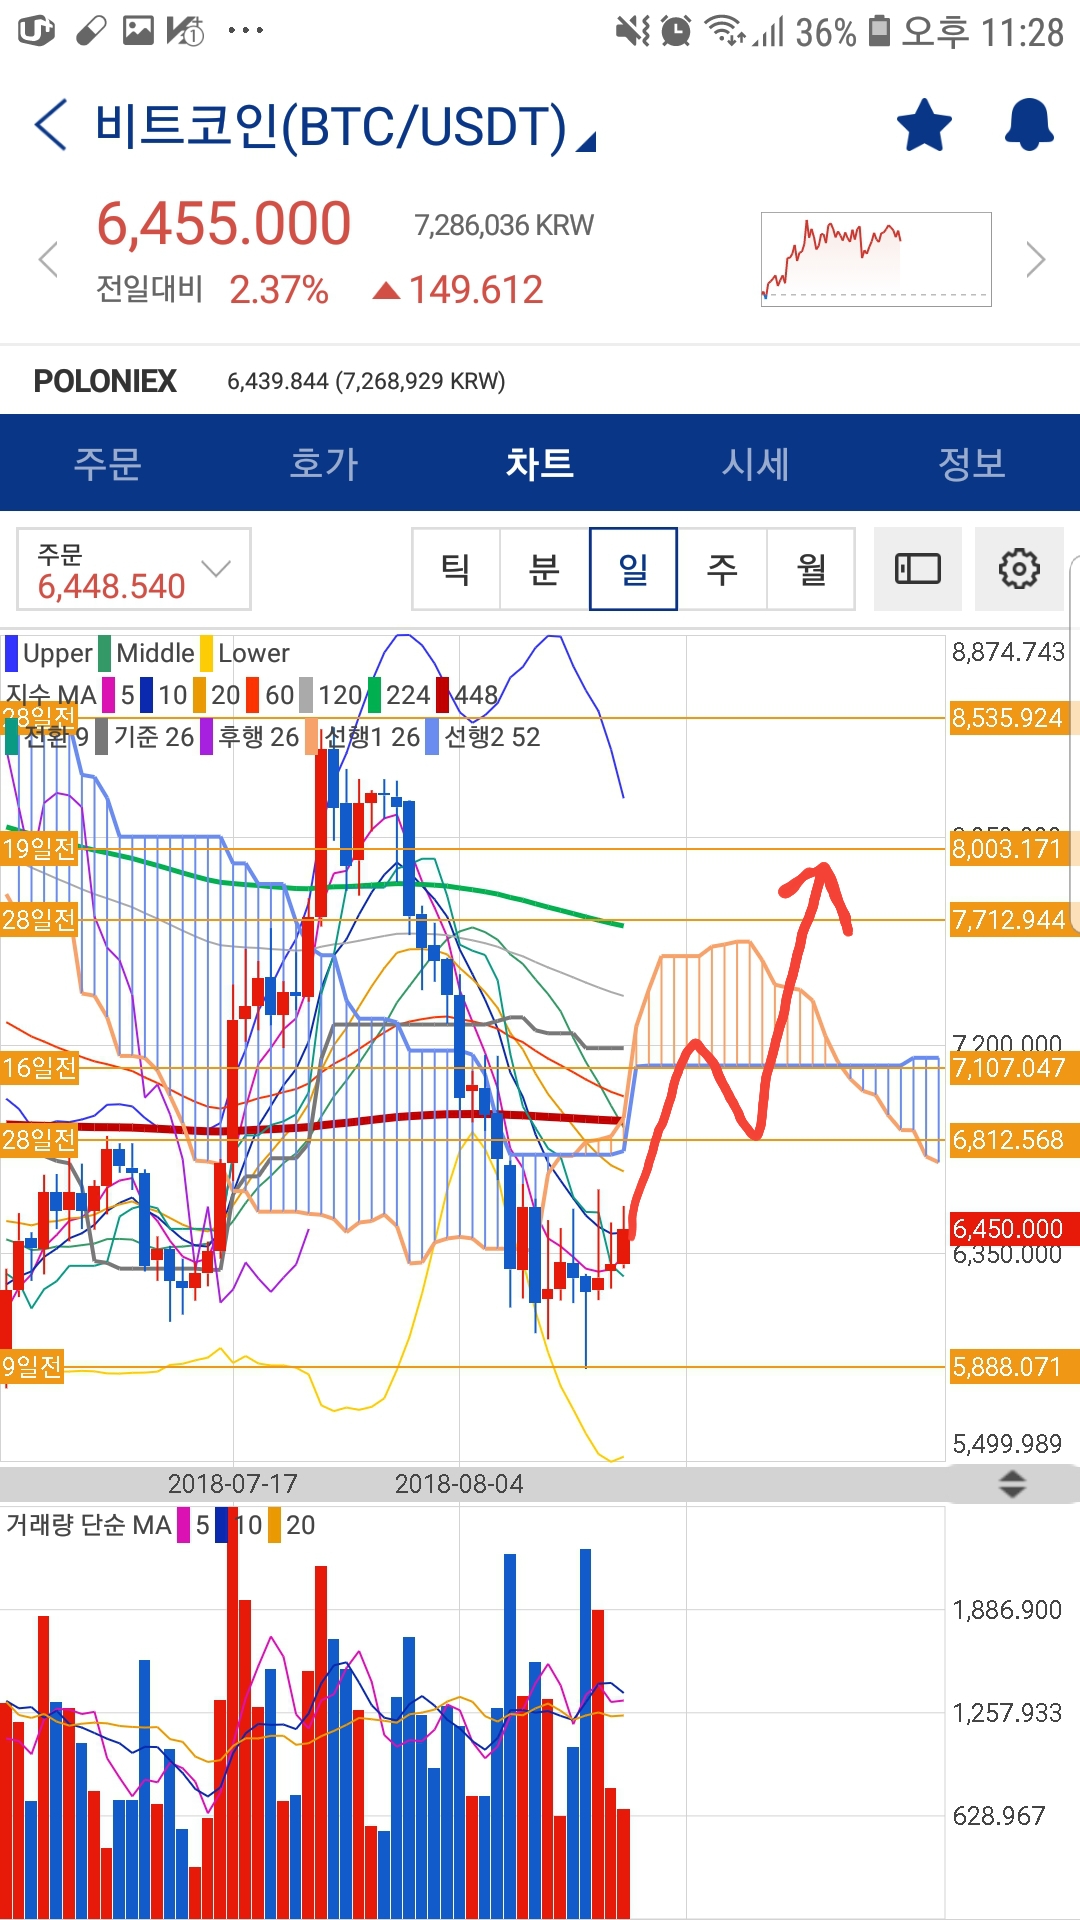
Task: Click the 거래량 단순 MA legend
Action: click(89, 1525)
